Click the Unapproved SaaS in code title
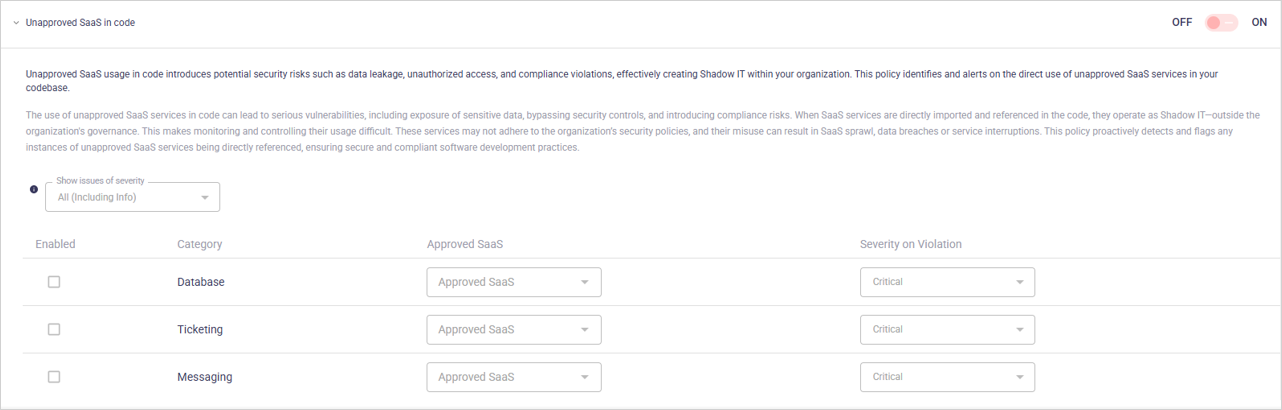This screenshot has width=1282, height=410. pyautogui.click(x=80, y=22)
